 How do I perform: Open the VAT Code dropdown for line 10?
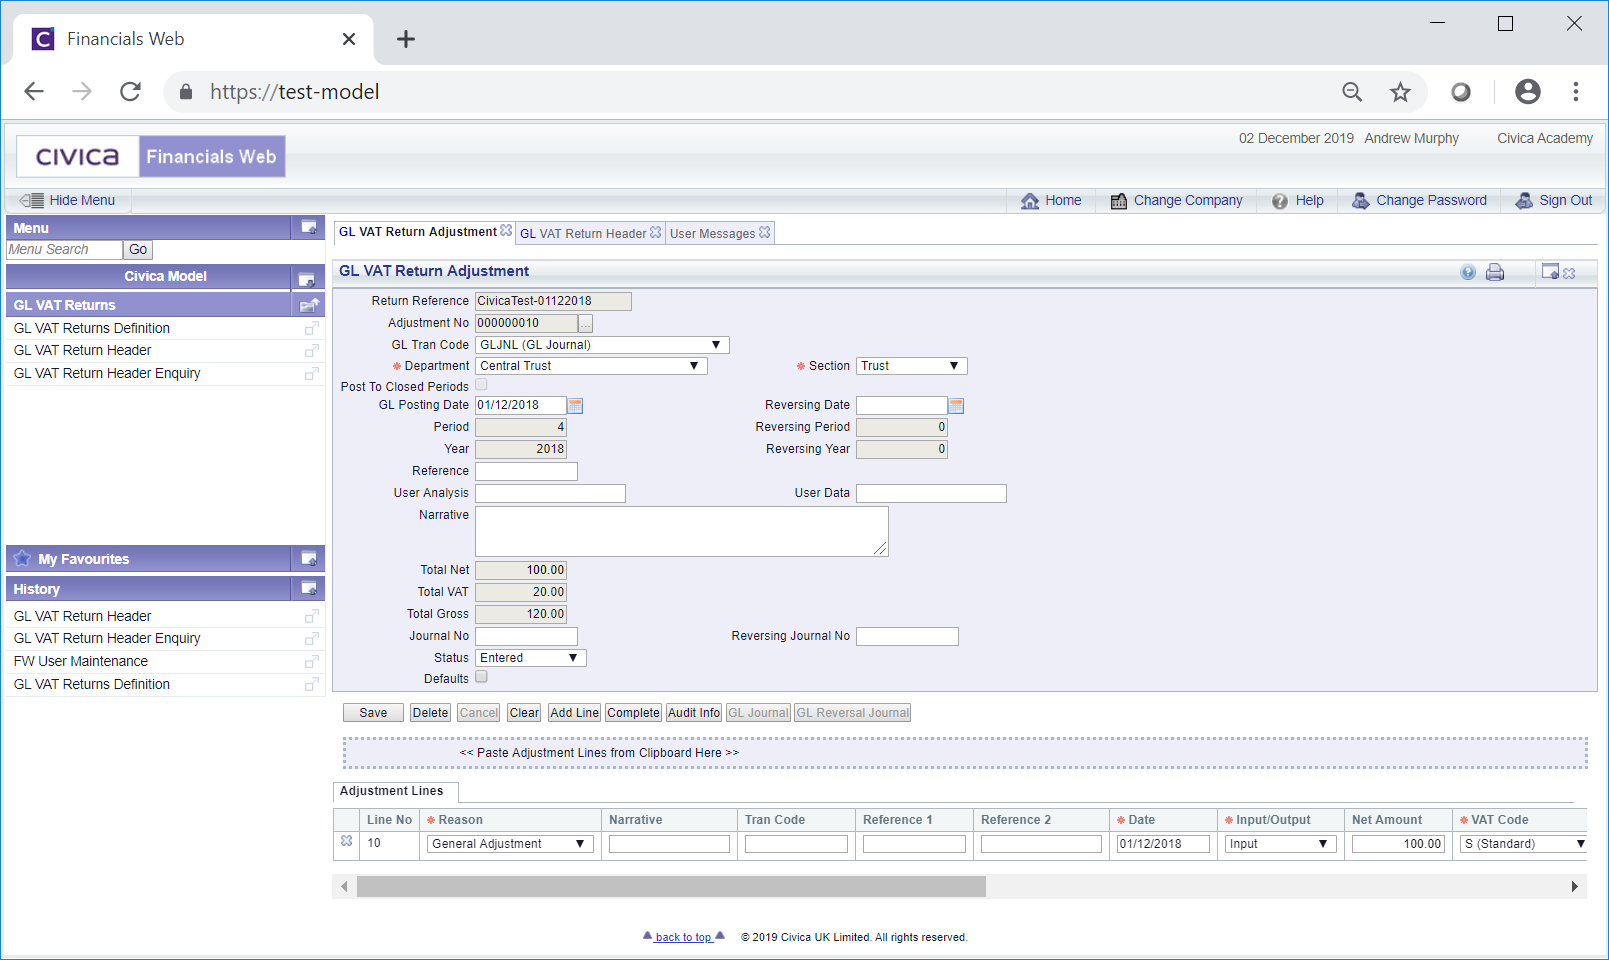tap(1525, 844)
